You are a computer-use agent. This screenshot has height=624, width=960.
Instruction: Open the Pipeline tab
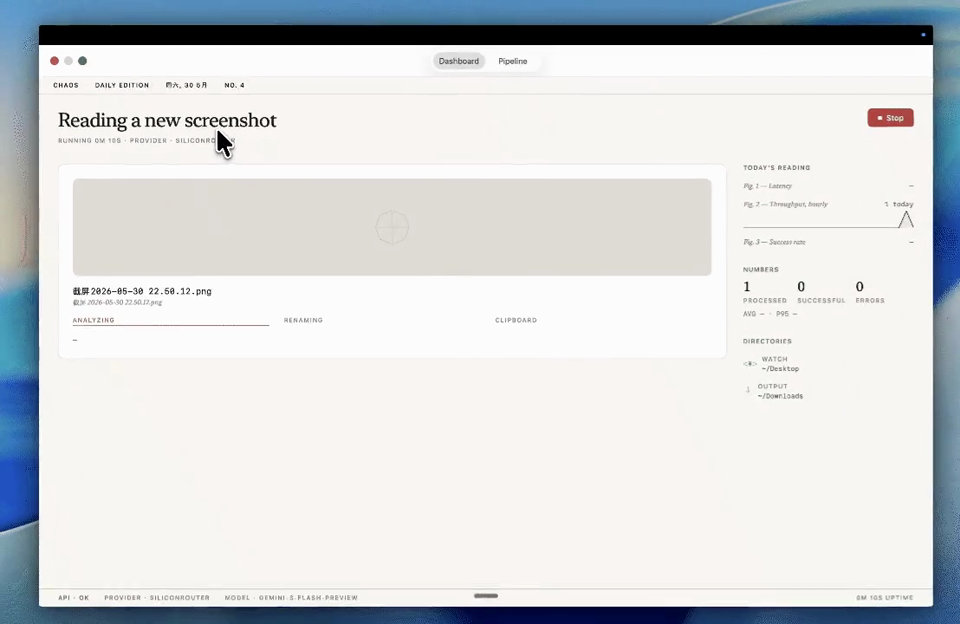512,61
